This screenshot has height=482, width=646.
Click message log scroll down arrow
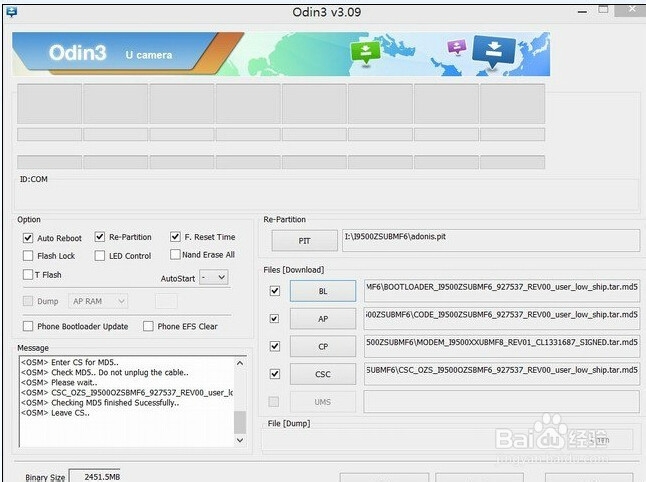240,440
